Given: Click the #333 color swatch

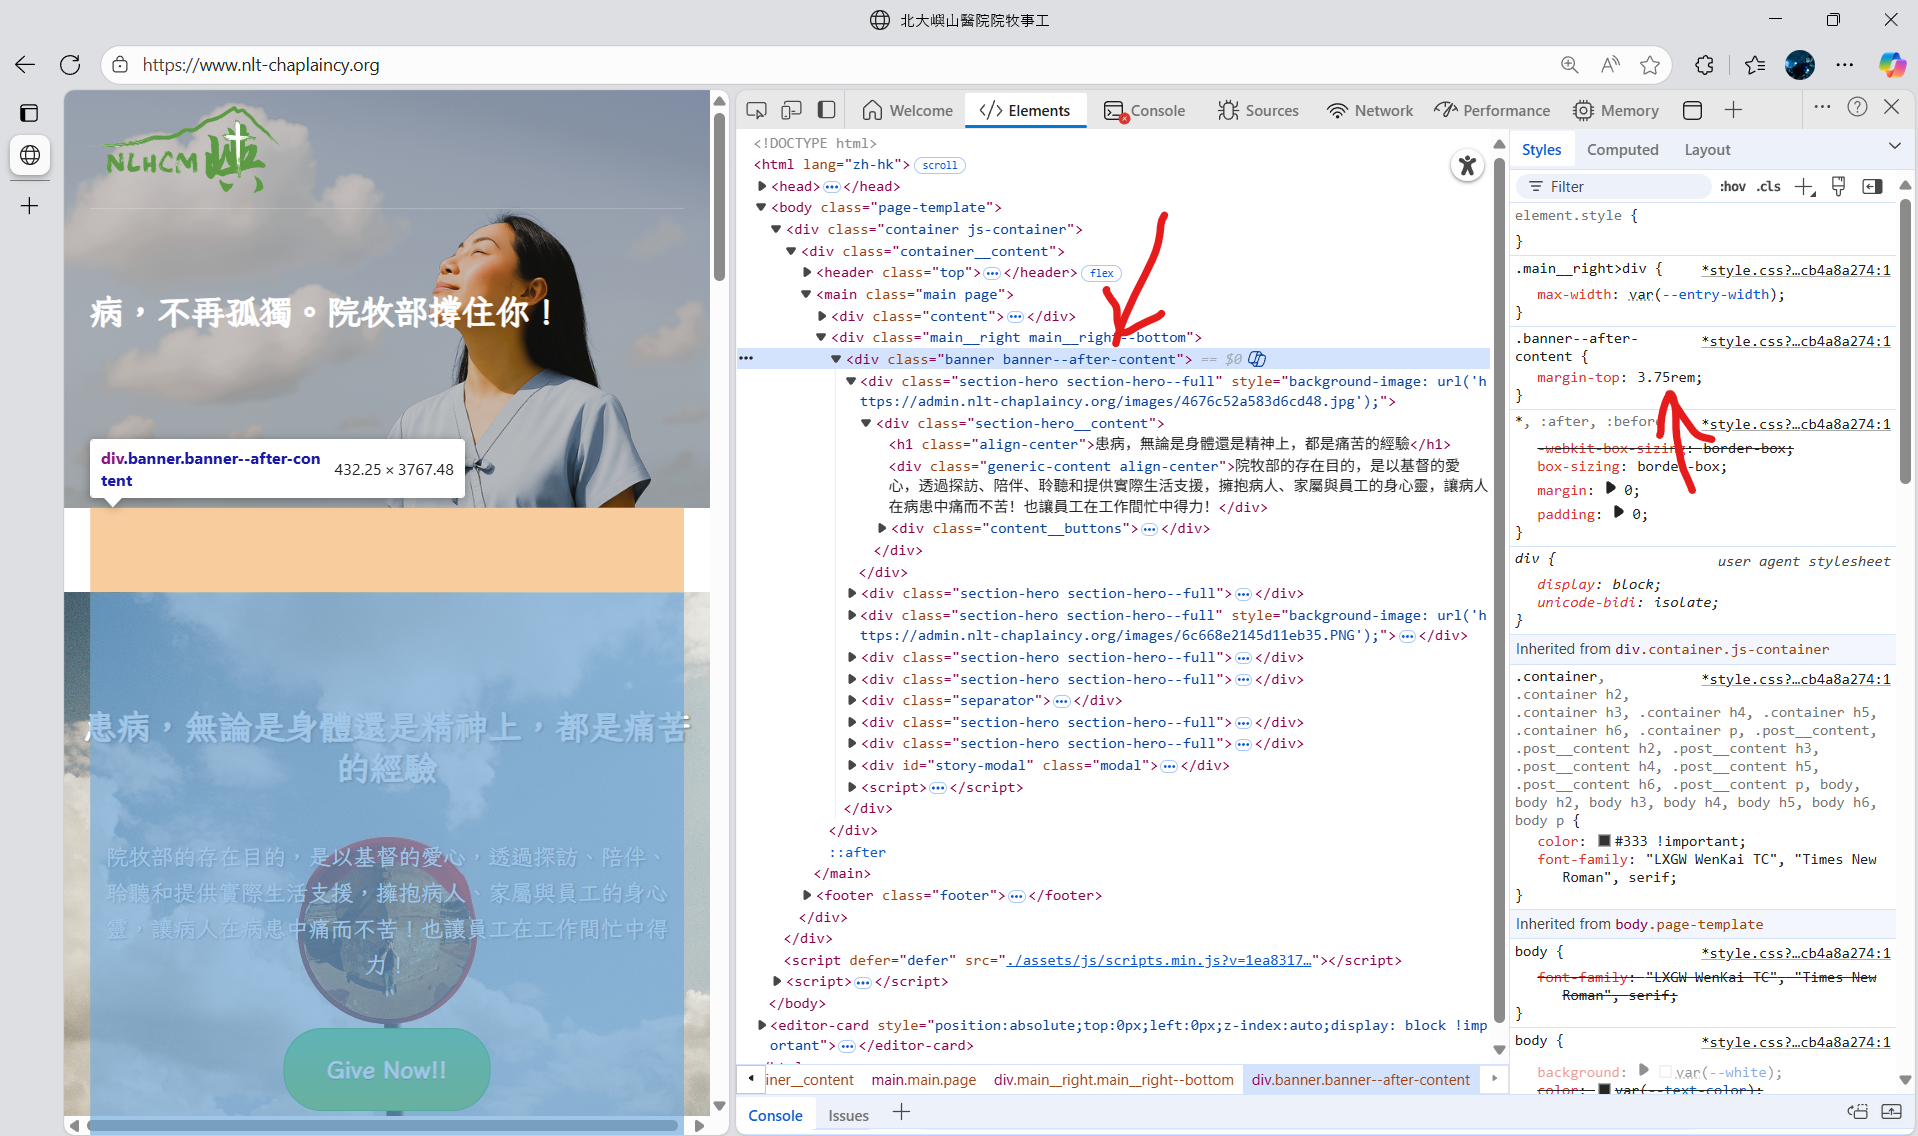Looking at the screenshot, I should click(1604, 841).
